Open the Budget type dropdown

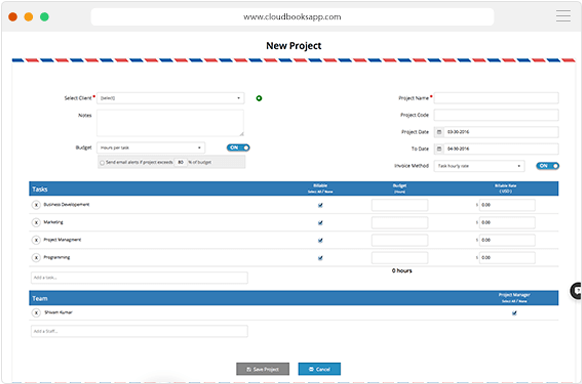click(151, 148)
